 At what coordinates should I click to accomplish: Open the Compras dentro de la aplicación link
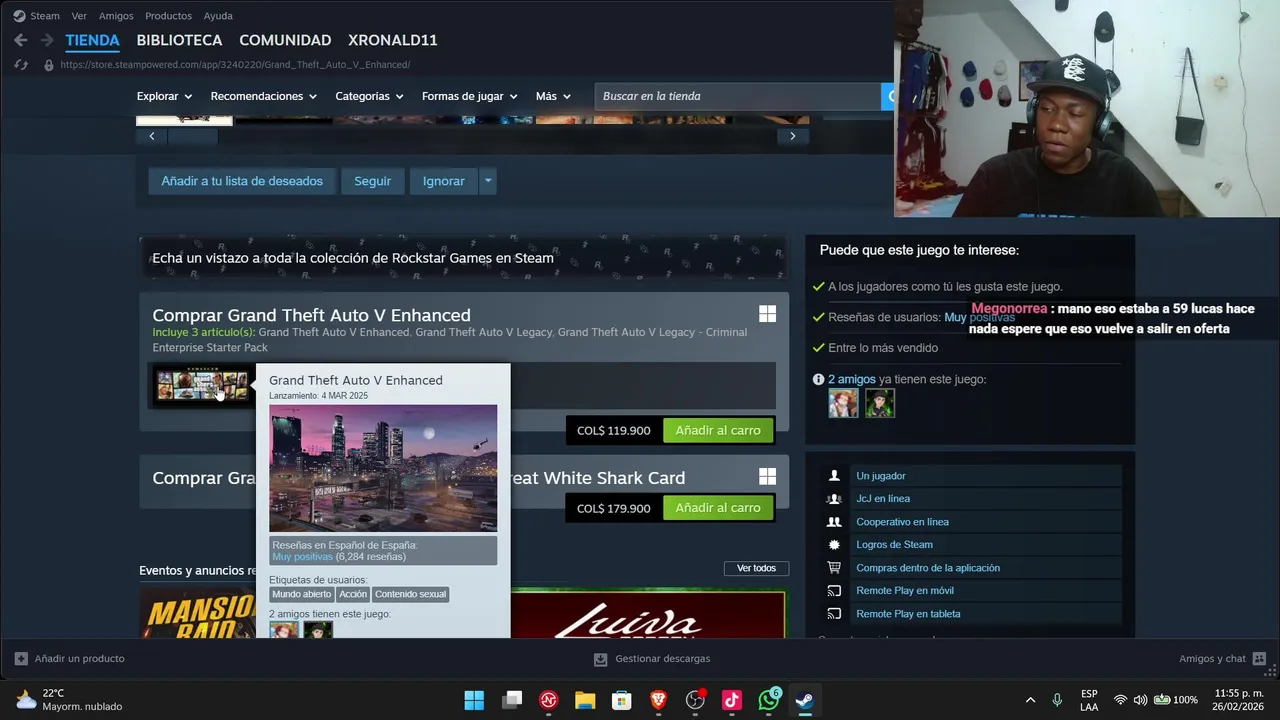(928, 568)
